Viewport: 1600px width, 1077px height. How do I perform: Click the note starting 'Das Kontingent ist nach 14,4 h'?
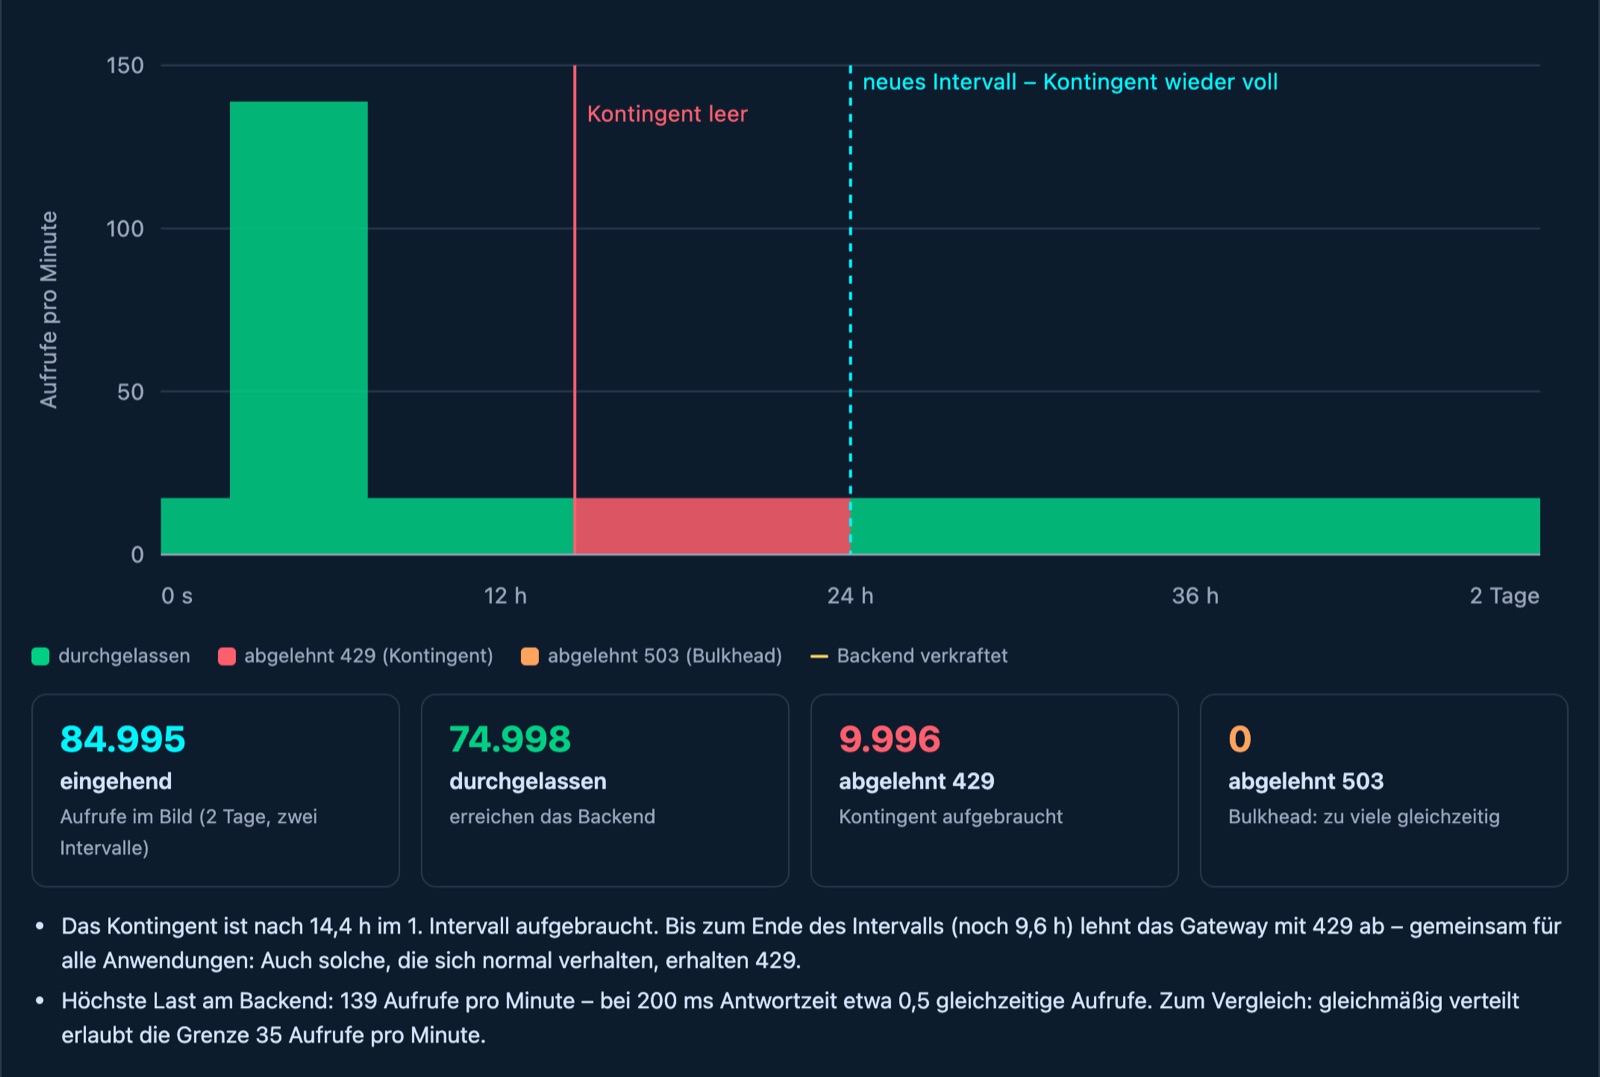click(x=811, y=943)
